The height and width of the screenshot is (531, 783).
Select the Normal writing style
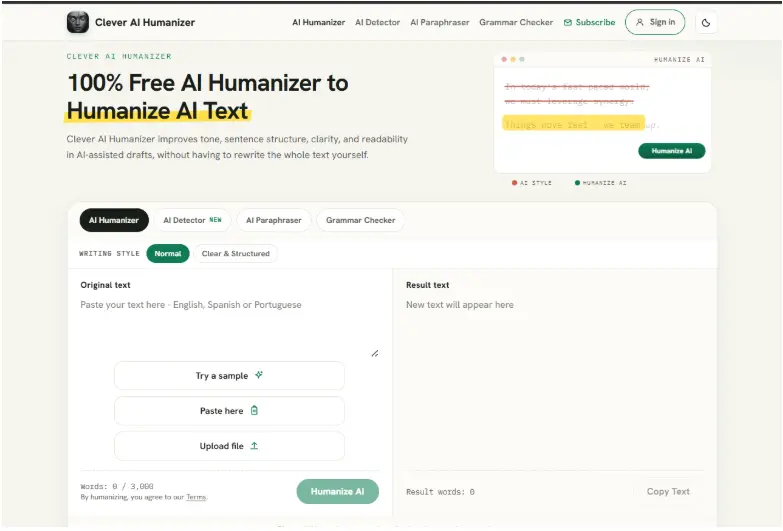(168, 253)
